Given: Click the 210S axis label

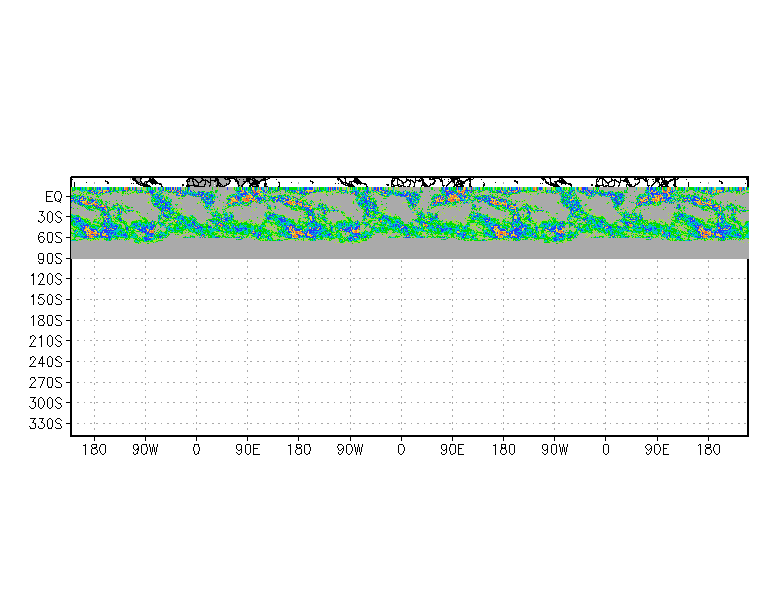Looking at the screenshot, I should (46, 341).
